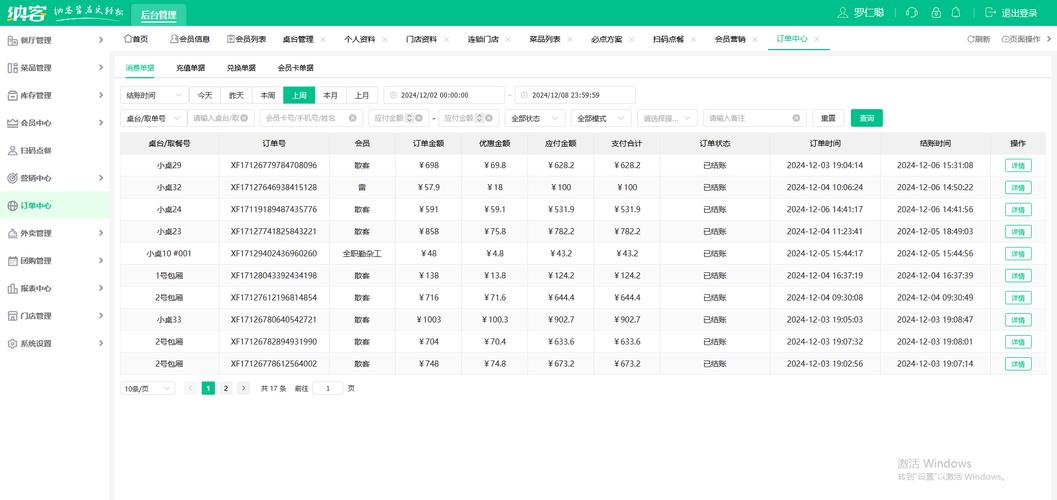This screenshot has width=1057, height=500.
Task: Click the lock screen padlock icon
Action: [x=936, y=13]
